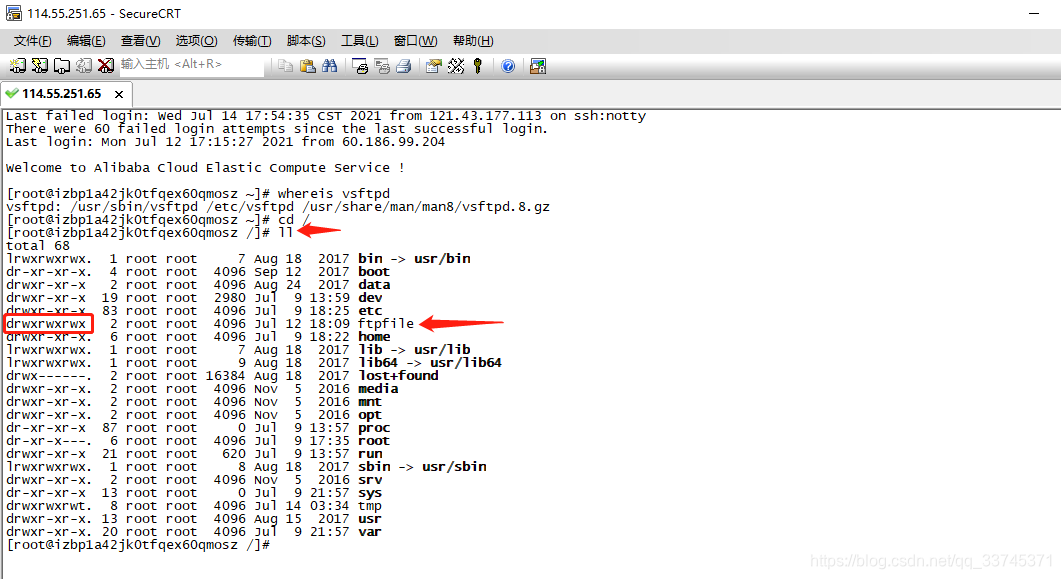Click the media directory name
Viewport: 1061px width, 579px height.
378,389
